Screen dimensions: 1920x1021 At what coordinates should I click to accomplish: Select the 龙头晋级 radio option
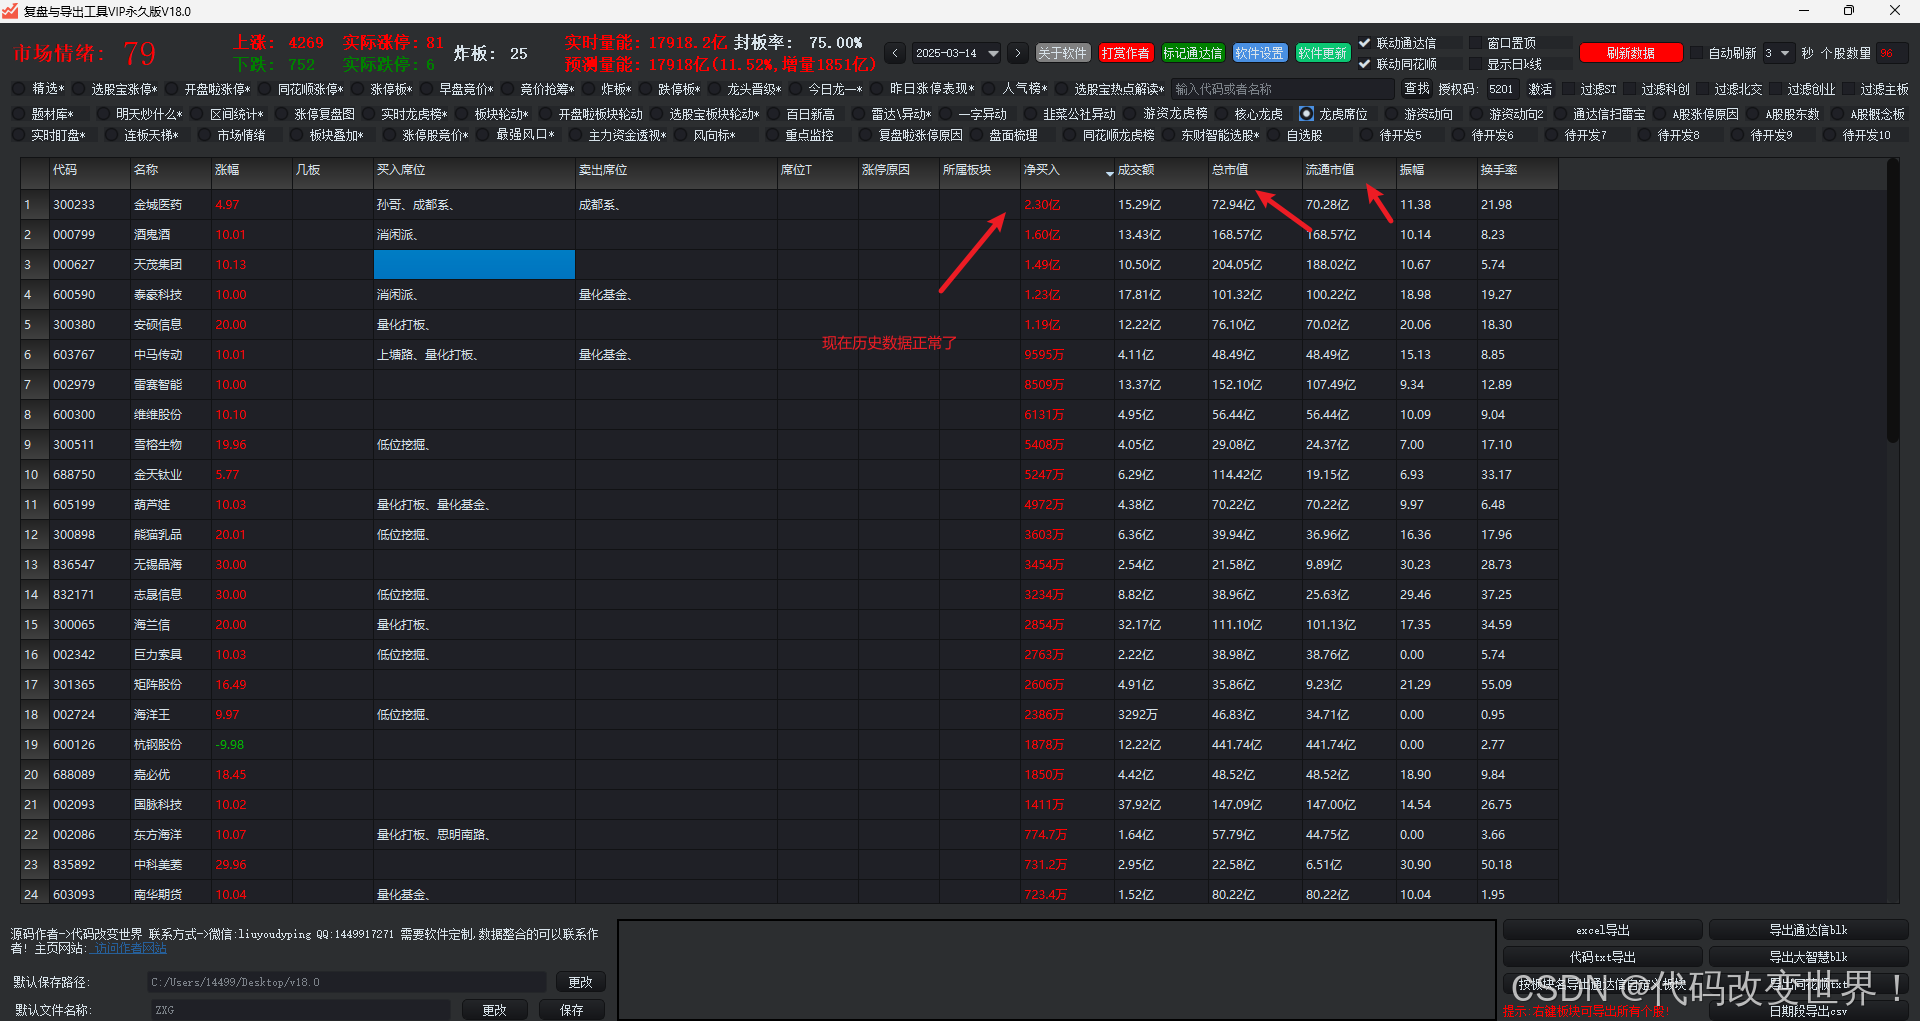713,89
